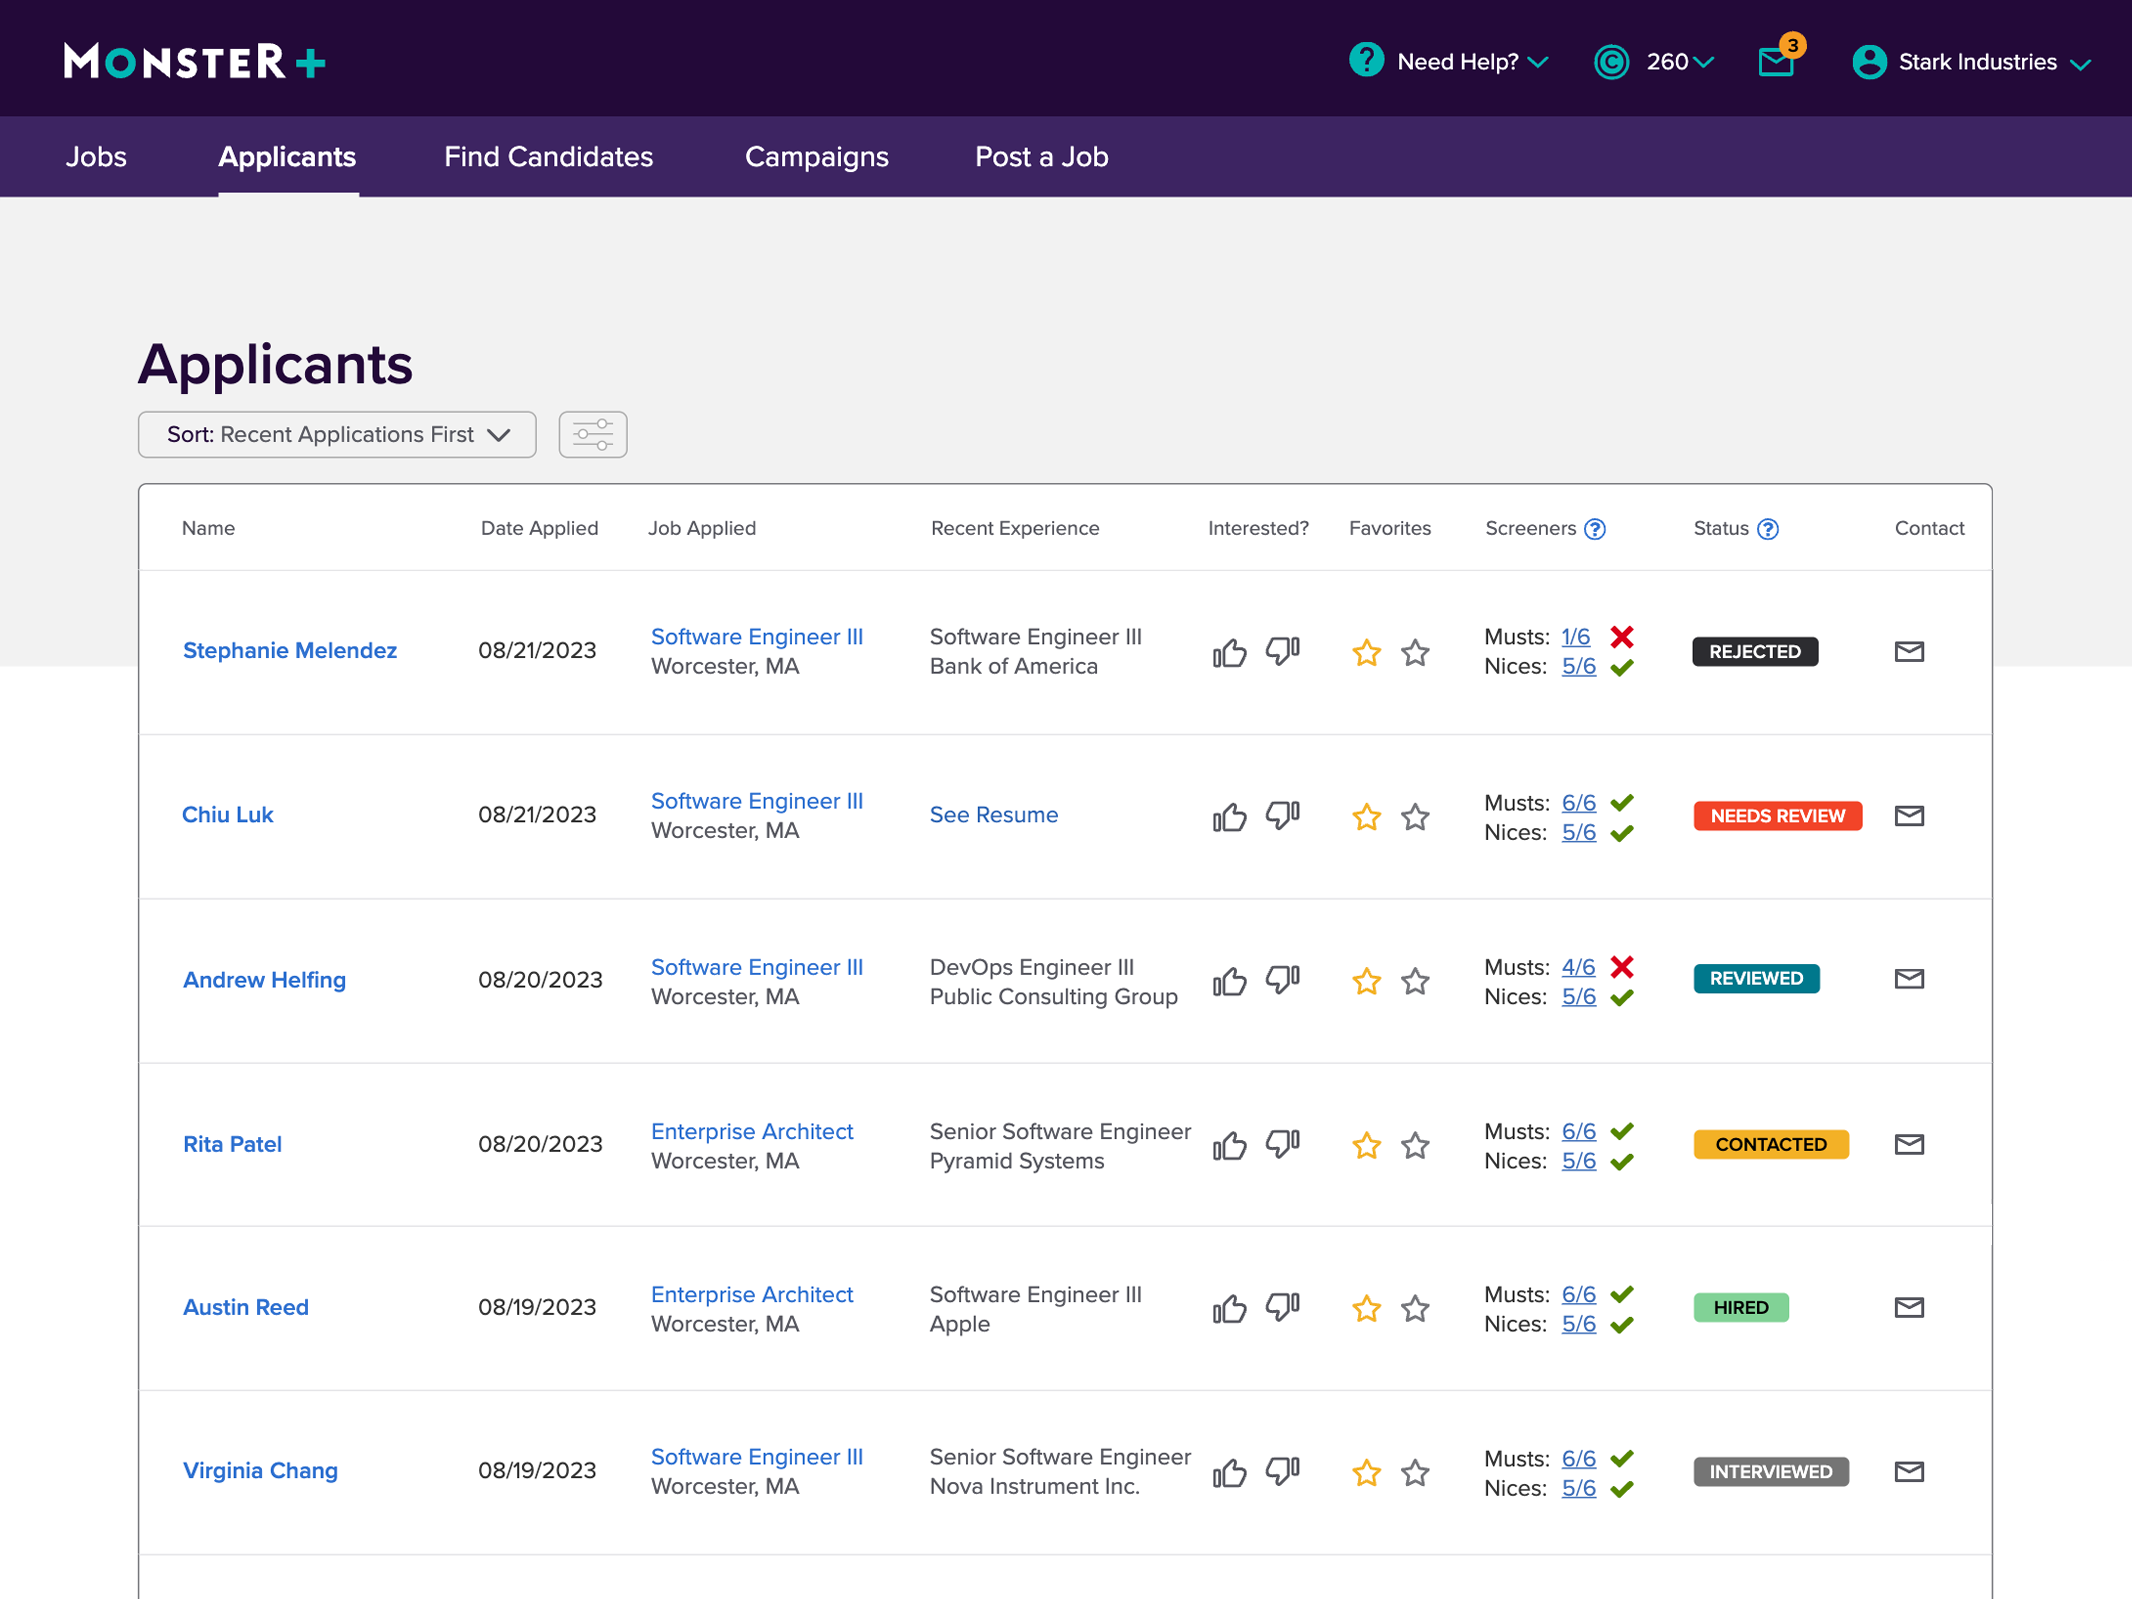Open the Sort: Recent Applications First dropdown
This screenshot has height=1599, width=2132.
pyautogui.click(x=337, y=434)
